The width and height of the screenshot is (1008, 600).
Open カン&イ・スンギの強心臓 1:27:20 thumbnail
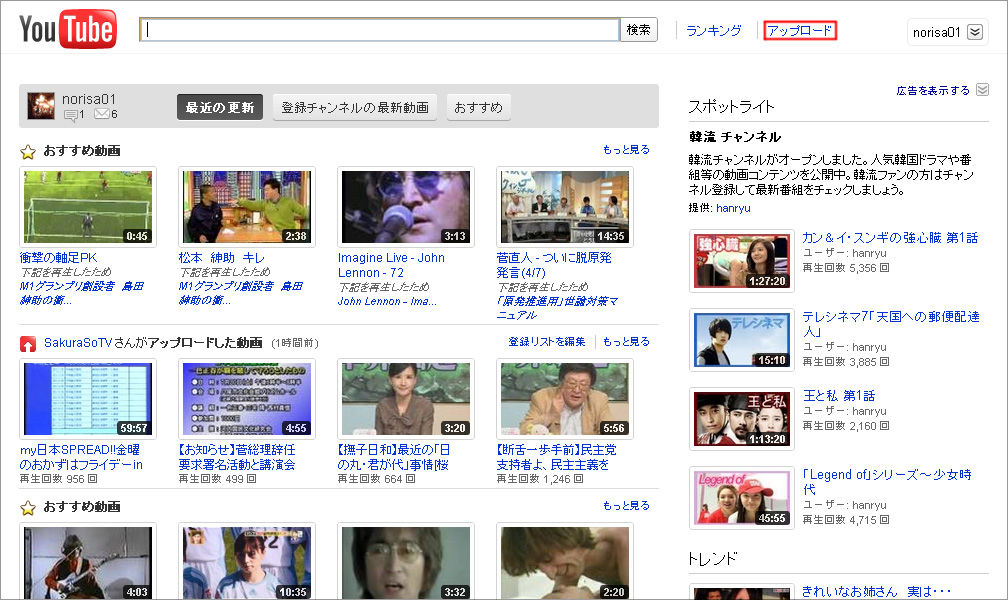coord(742,261)
